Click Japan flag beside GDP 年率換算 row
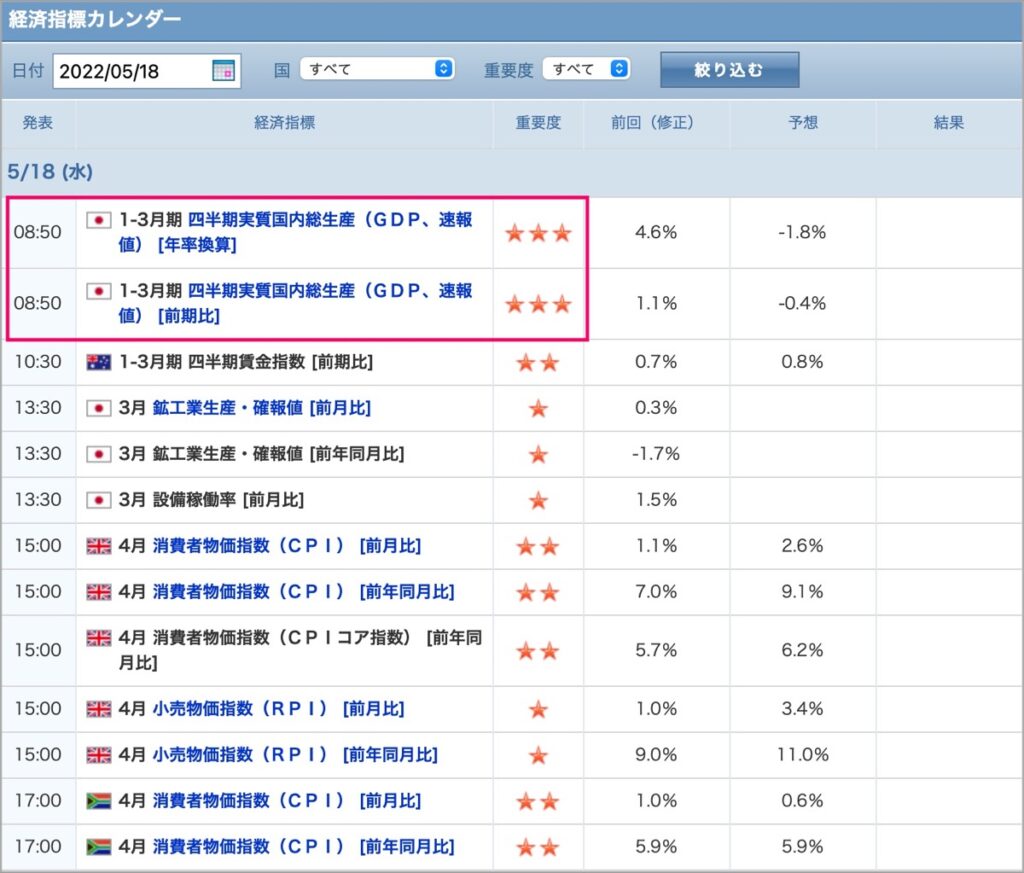The height and width of the screenshot is (873, 1024). coord(99,220)
